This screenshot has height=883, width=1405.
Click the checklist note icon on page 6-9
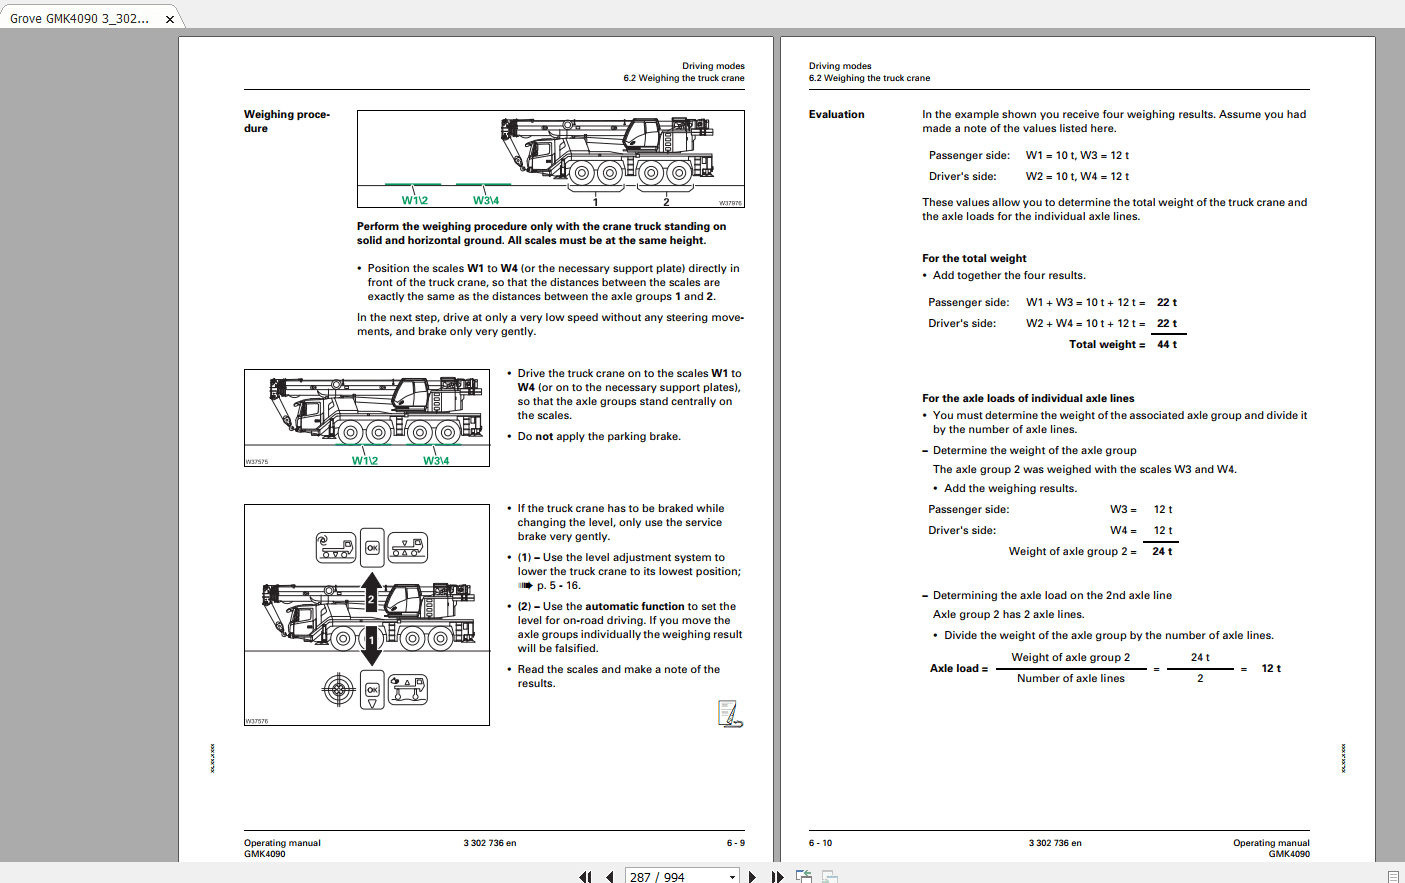click(x=729, y=712)
